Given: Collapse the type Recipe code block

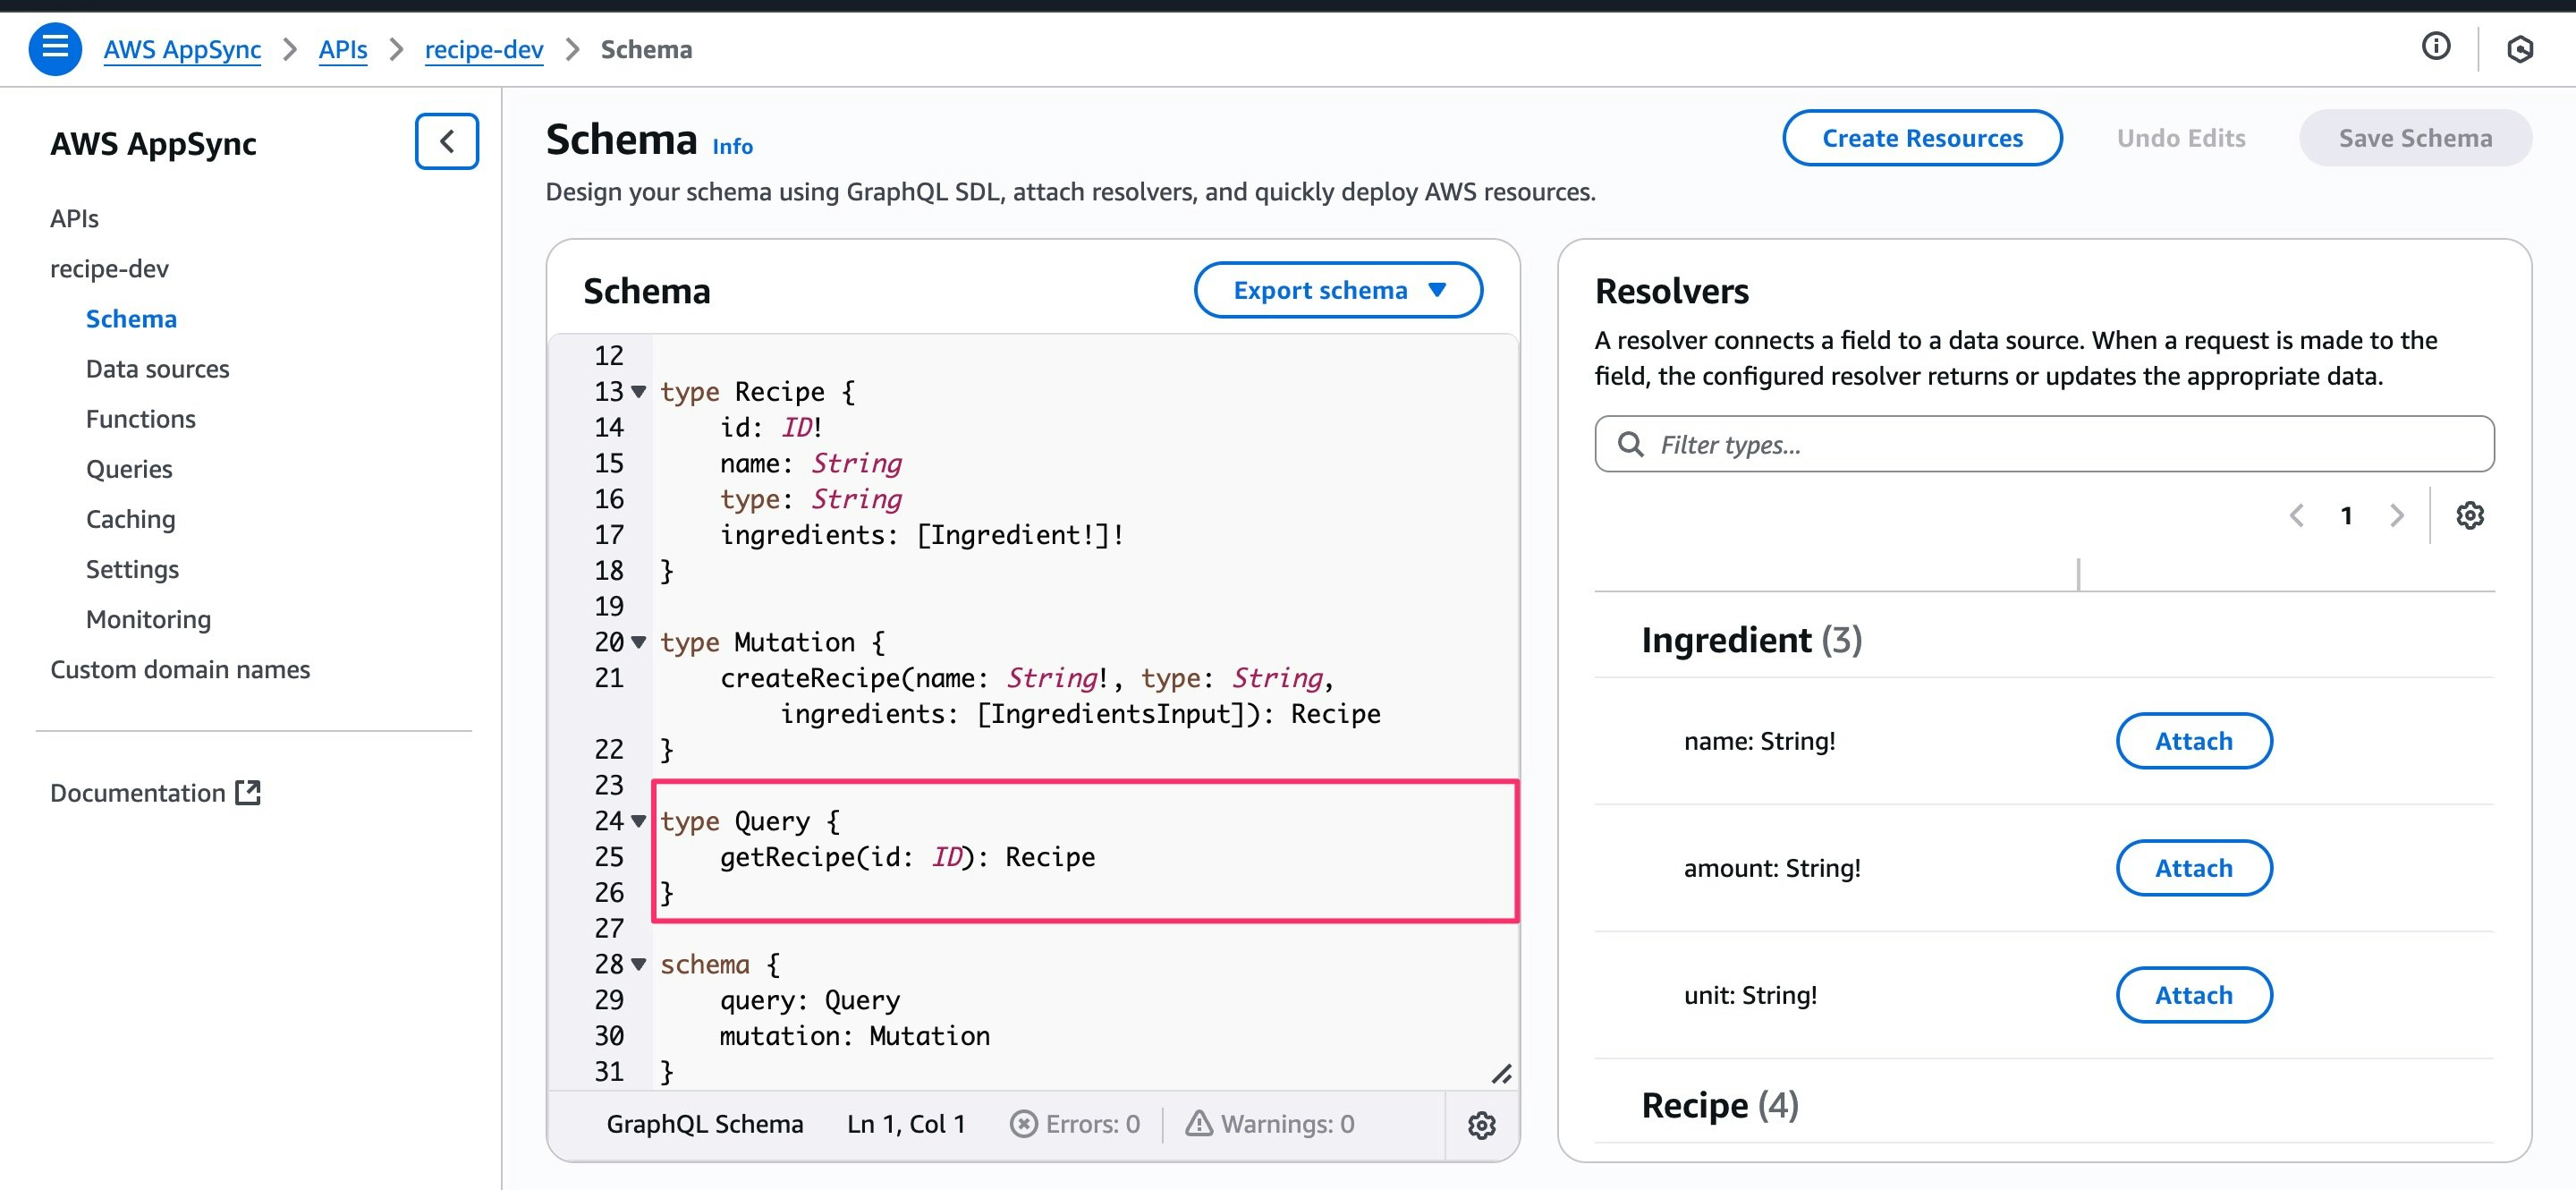Looking at the screenshot, I should pyautogui.click(x=638, y=391).
